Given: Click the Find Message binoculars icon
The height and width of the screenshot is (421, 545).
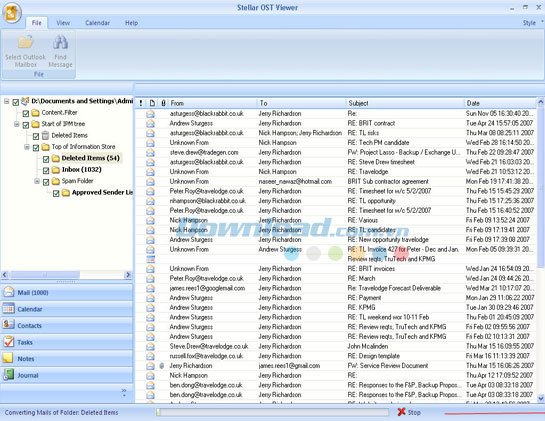Looking at the screenshot, I should point(60,42).
